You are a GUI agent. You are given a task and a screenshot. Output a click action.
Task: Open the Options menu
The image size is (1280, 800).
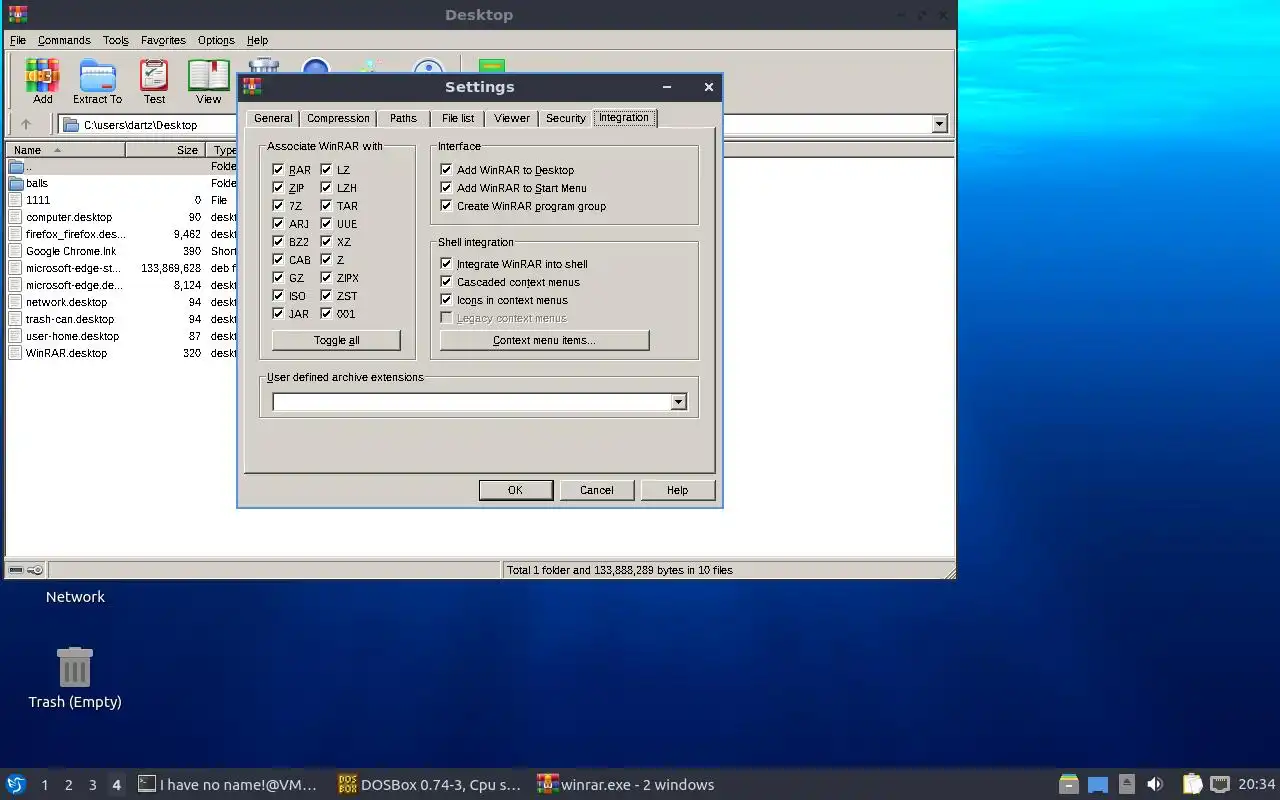click(216, 40)
